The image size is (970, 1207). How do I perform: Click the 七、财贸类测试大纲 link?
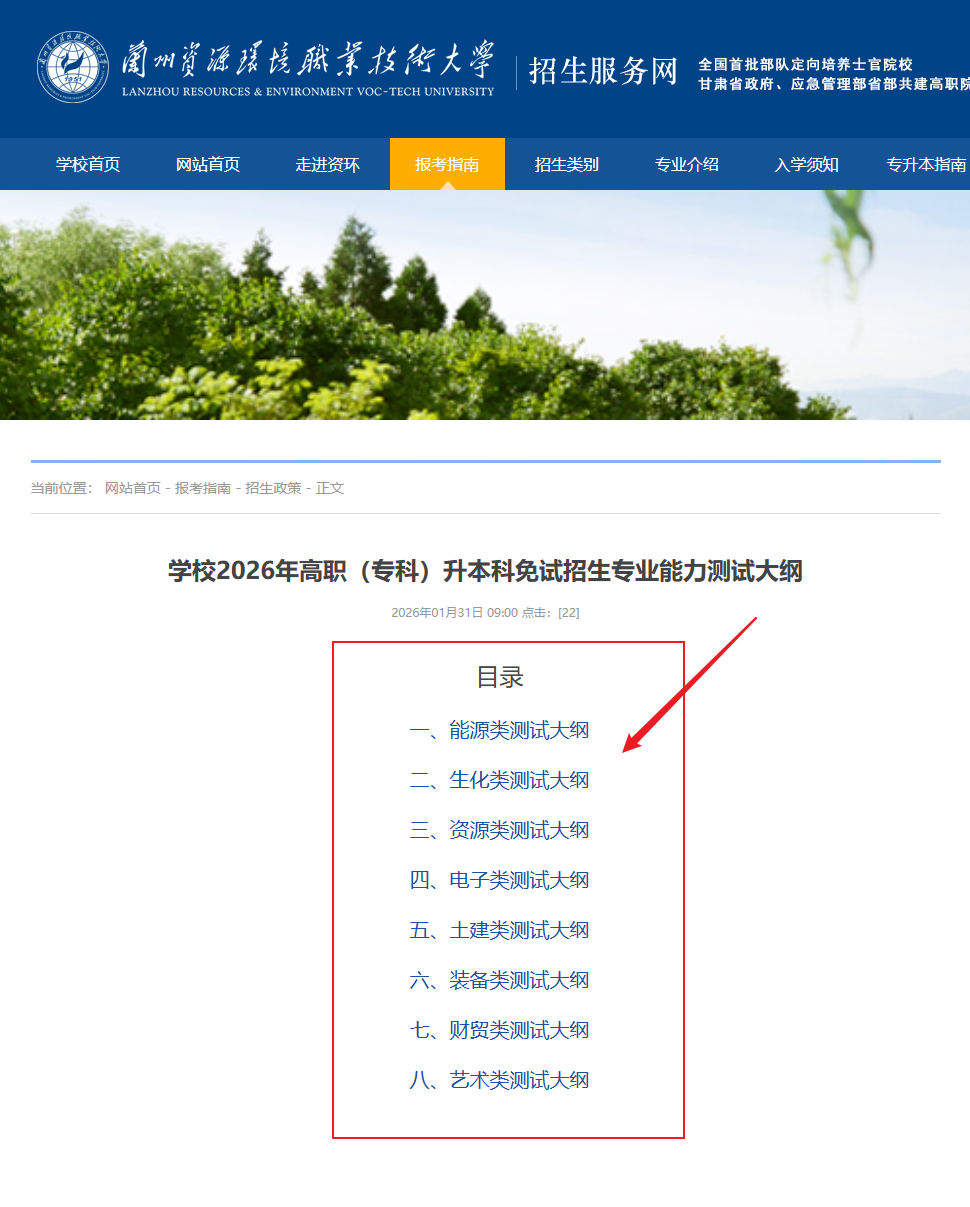500,1030
